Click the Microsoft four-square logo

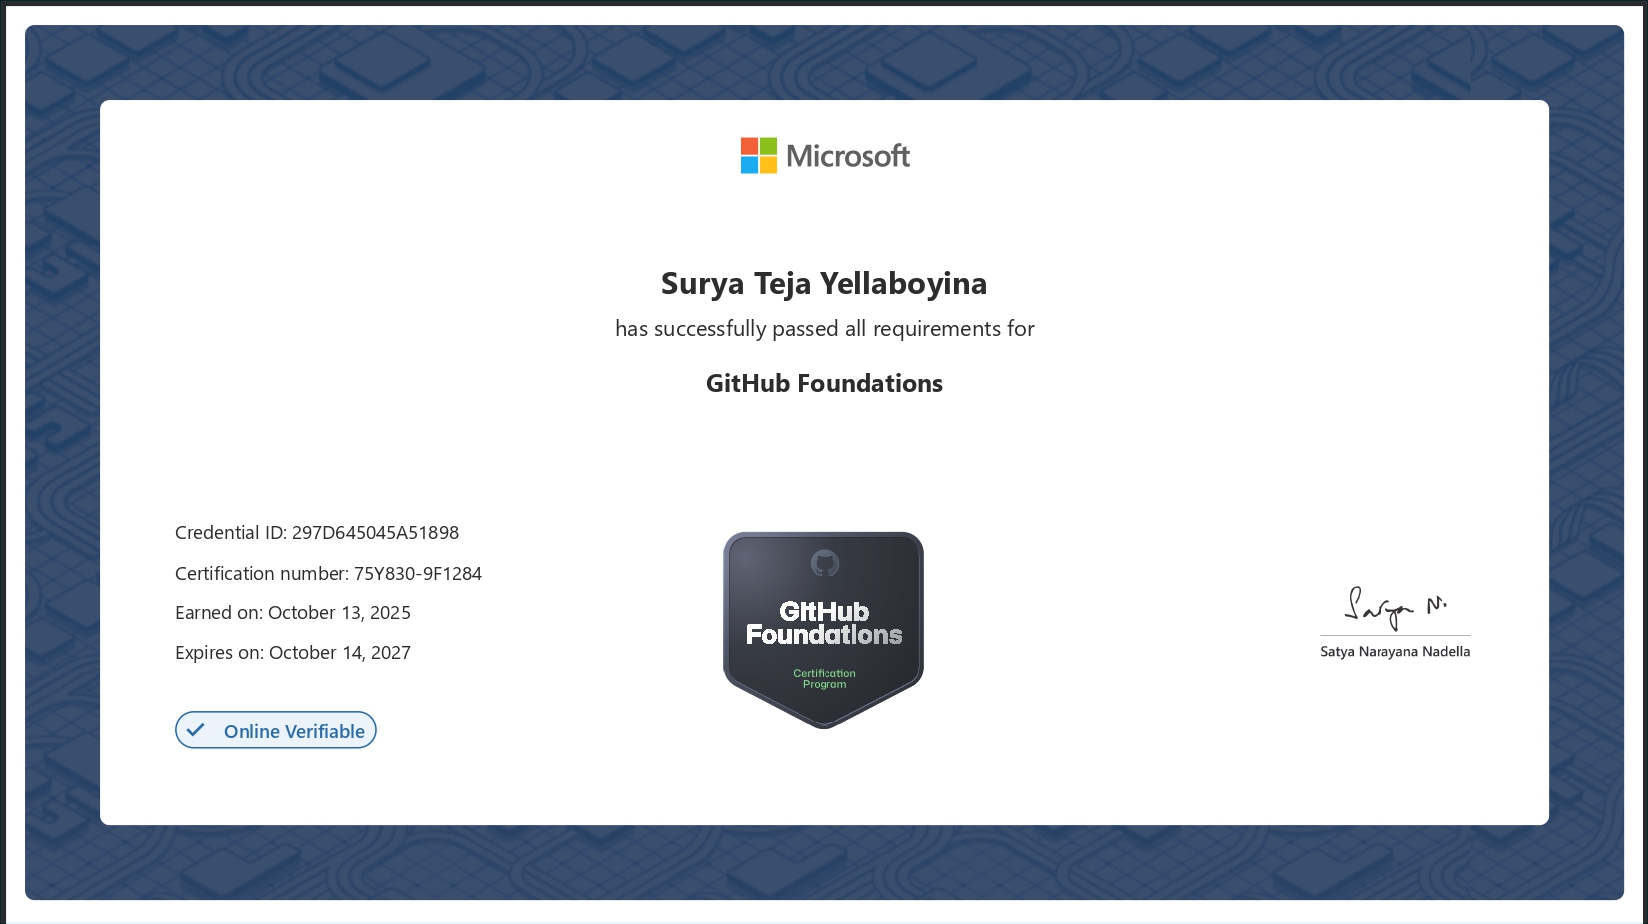[x=758, y=156]
